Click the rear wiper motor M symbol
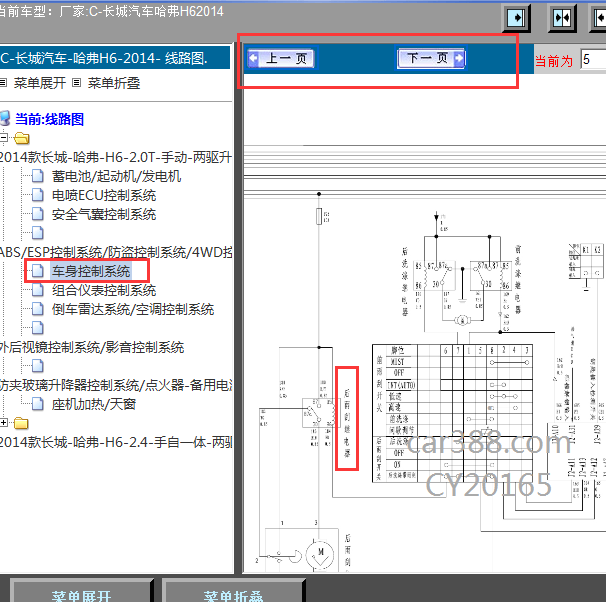The width and height of the screenshot is (606, 602). [320, 554]
